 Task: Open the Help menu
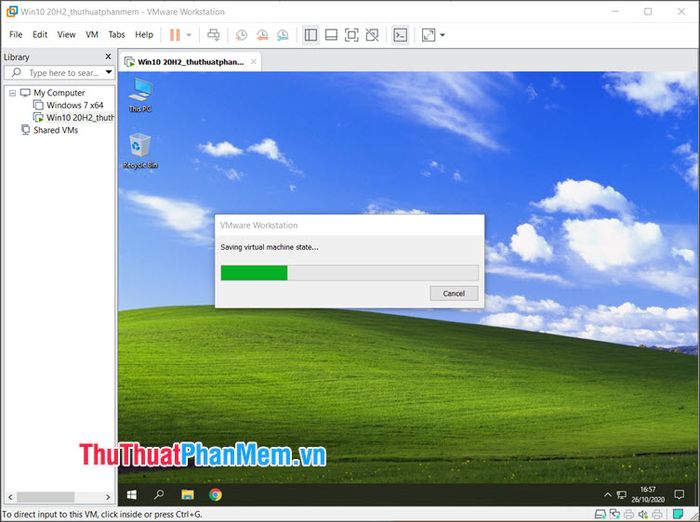[x=144, y=34]
